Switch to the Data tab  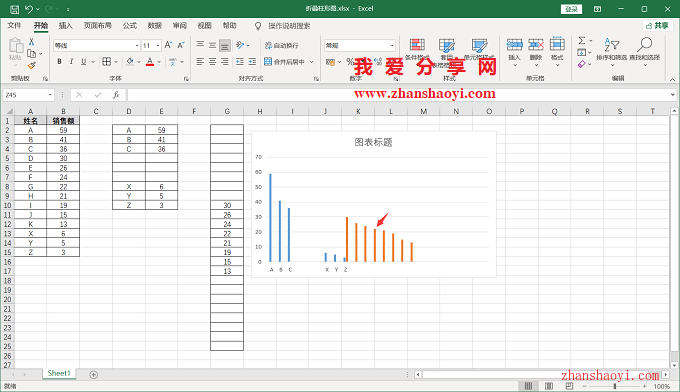point(154,26)
